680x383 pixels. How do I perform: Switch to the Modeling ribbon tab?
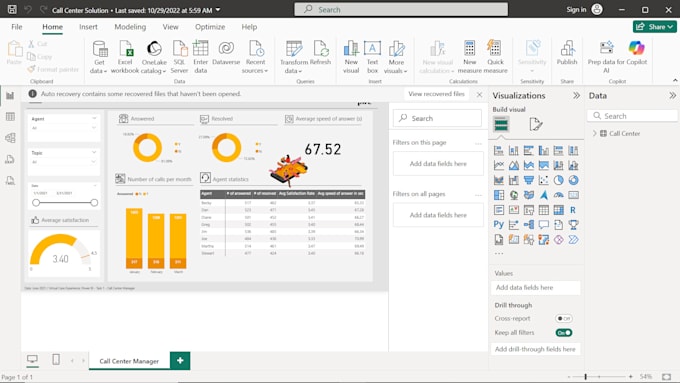click(x=130, y=27)
